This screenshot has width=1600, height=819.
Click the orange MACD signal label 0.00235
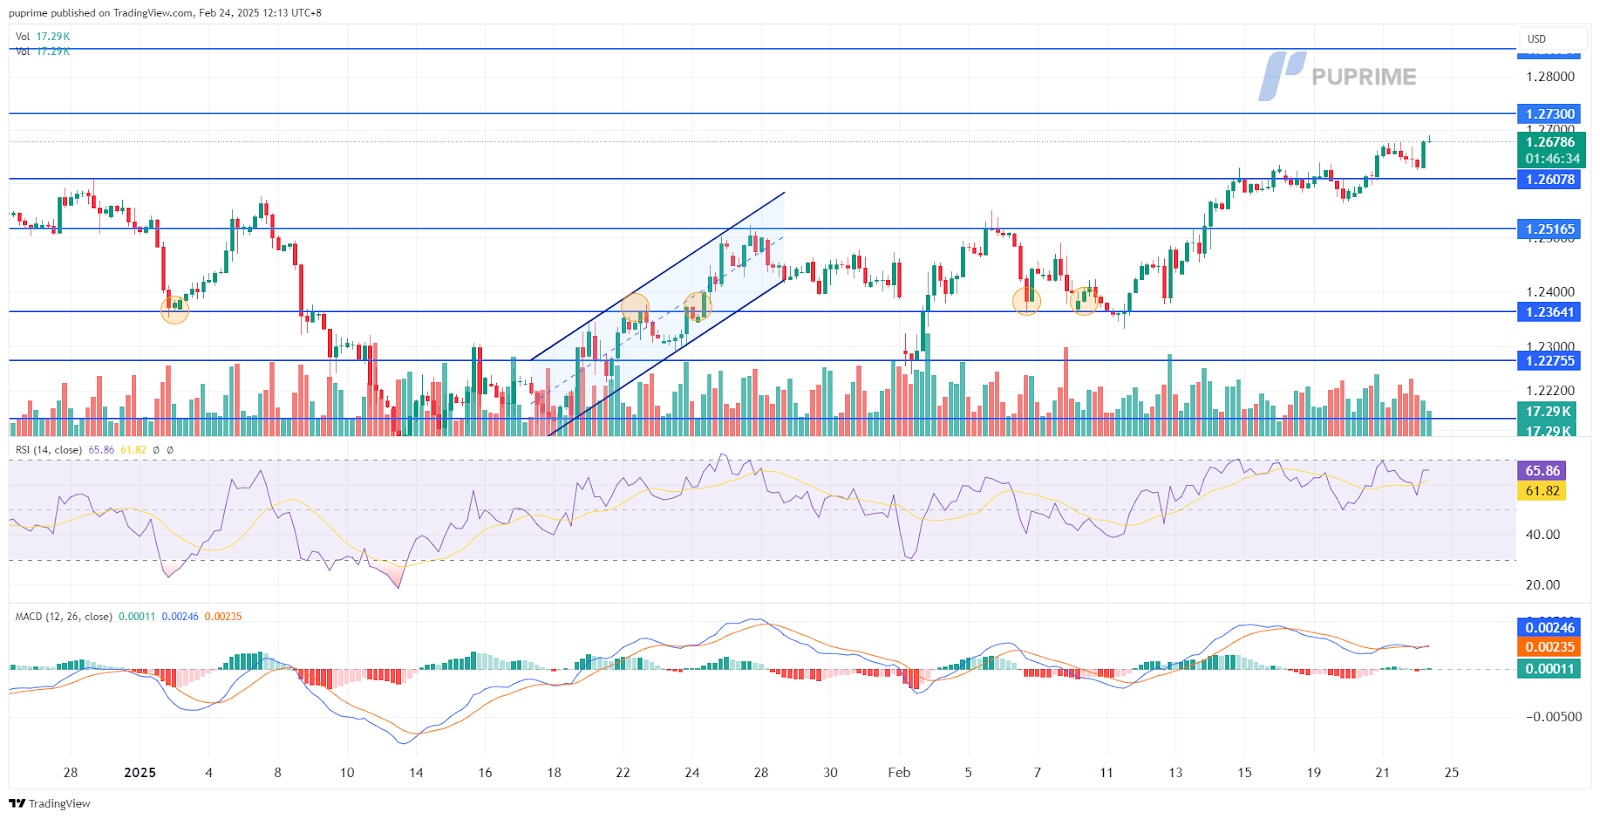(1549, 647)
